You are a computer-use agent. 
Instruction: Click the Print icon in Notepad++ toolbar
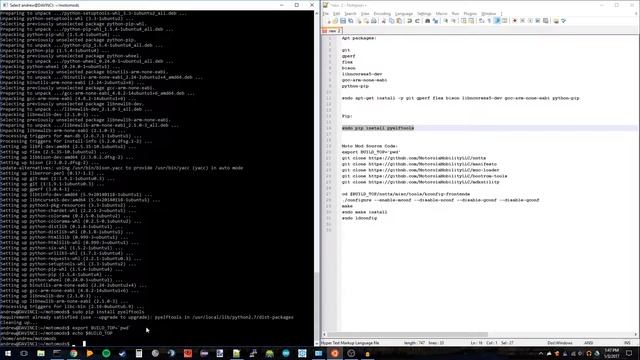(373, 21)
